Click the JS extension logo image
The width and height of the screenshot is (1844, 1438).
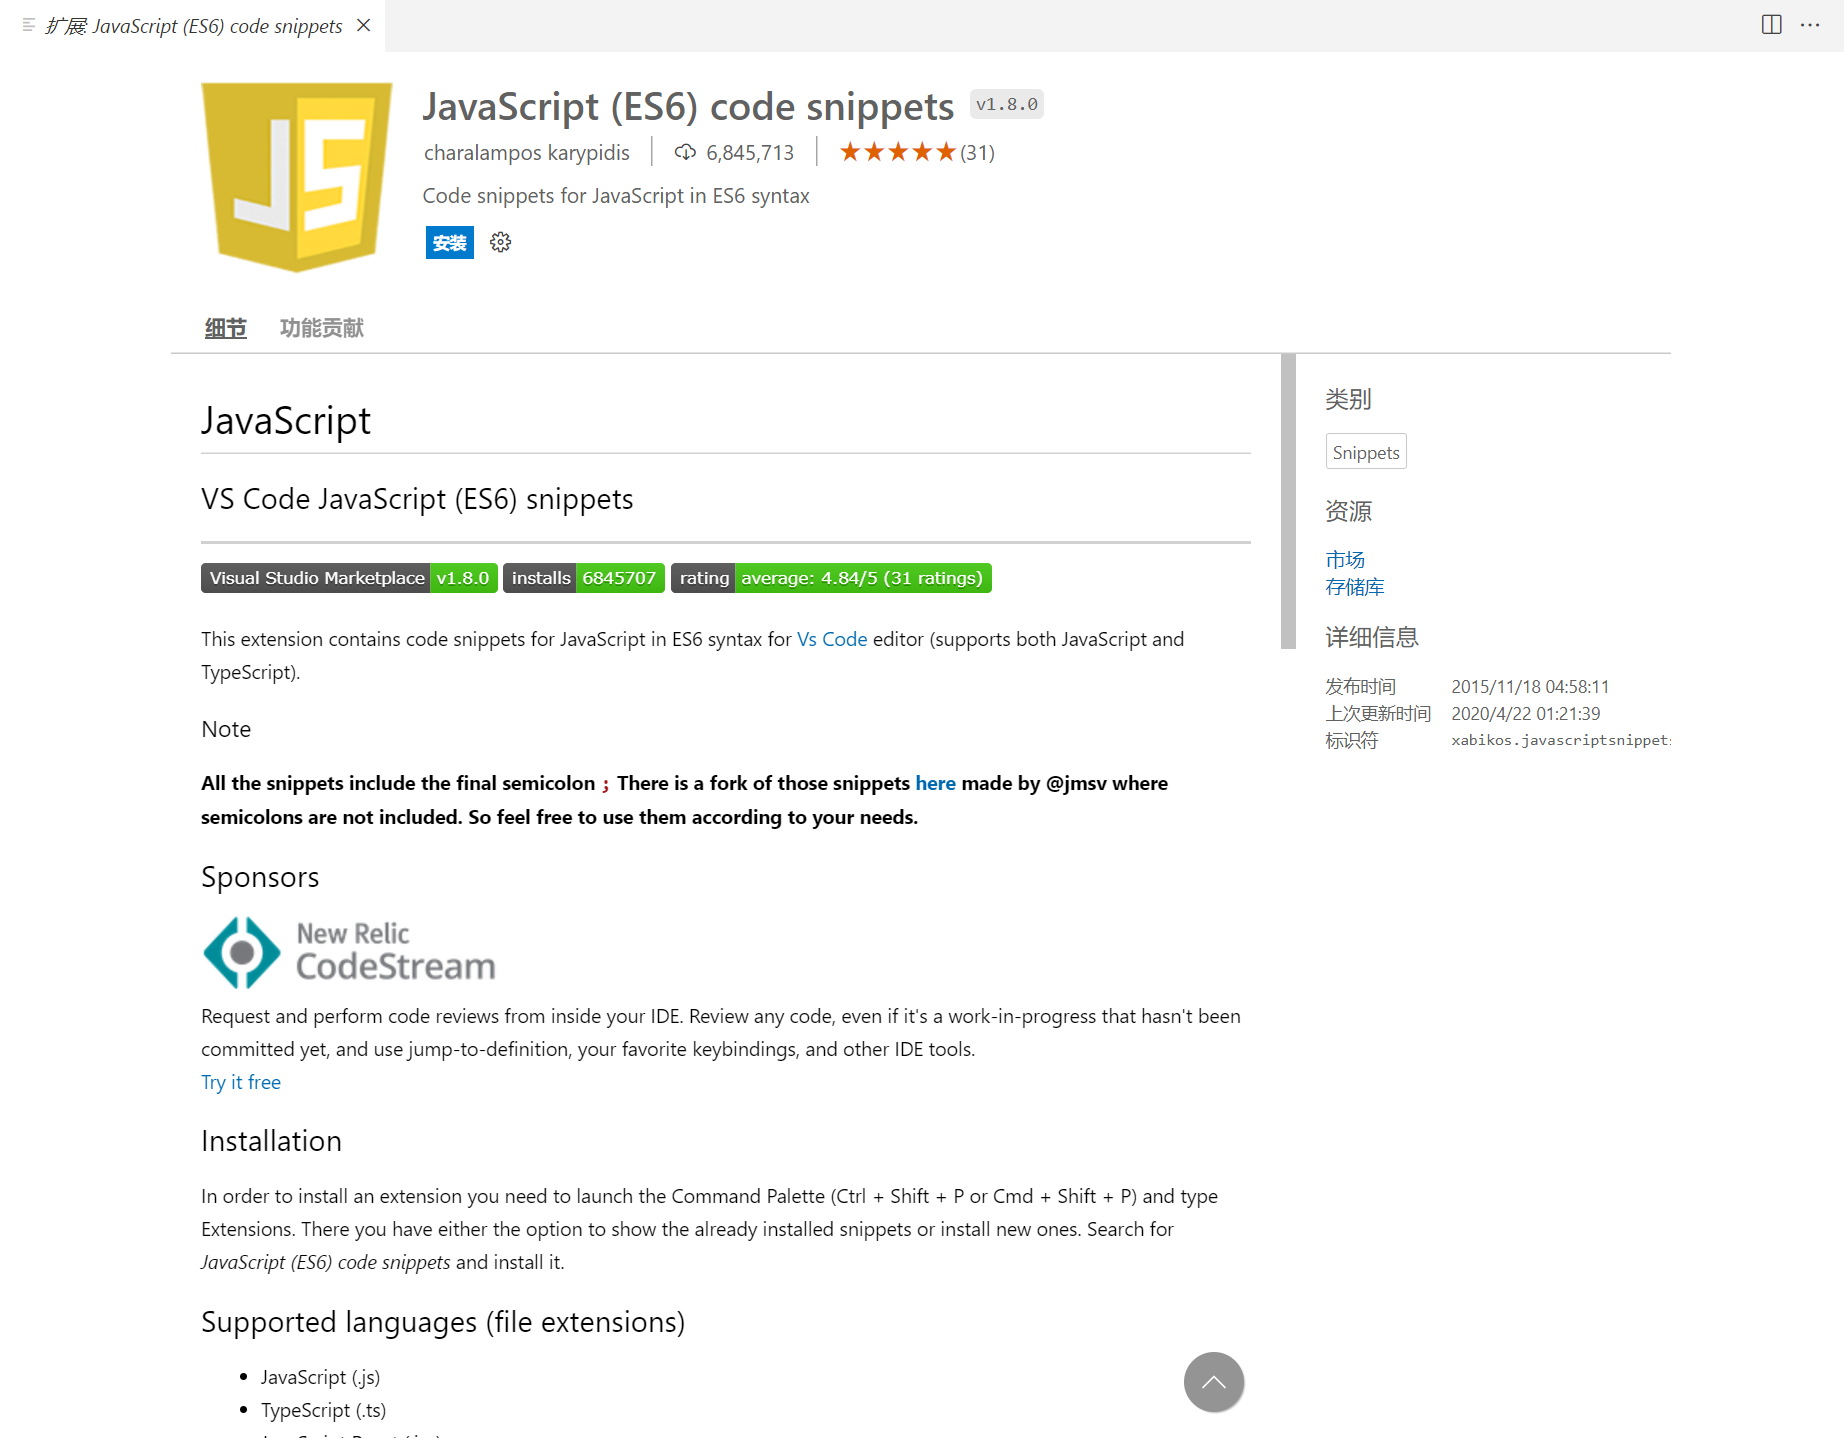pyautogui.click(x=297, y=177)
